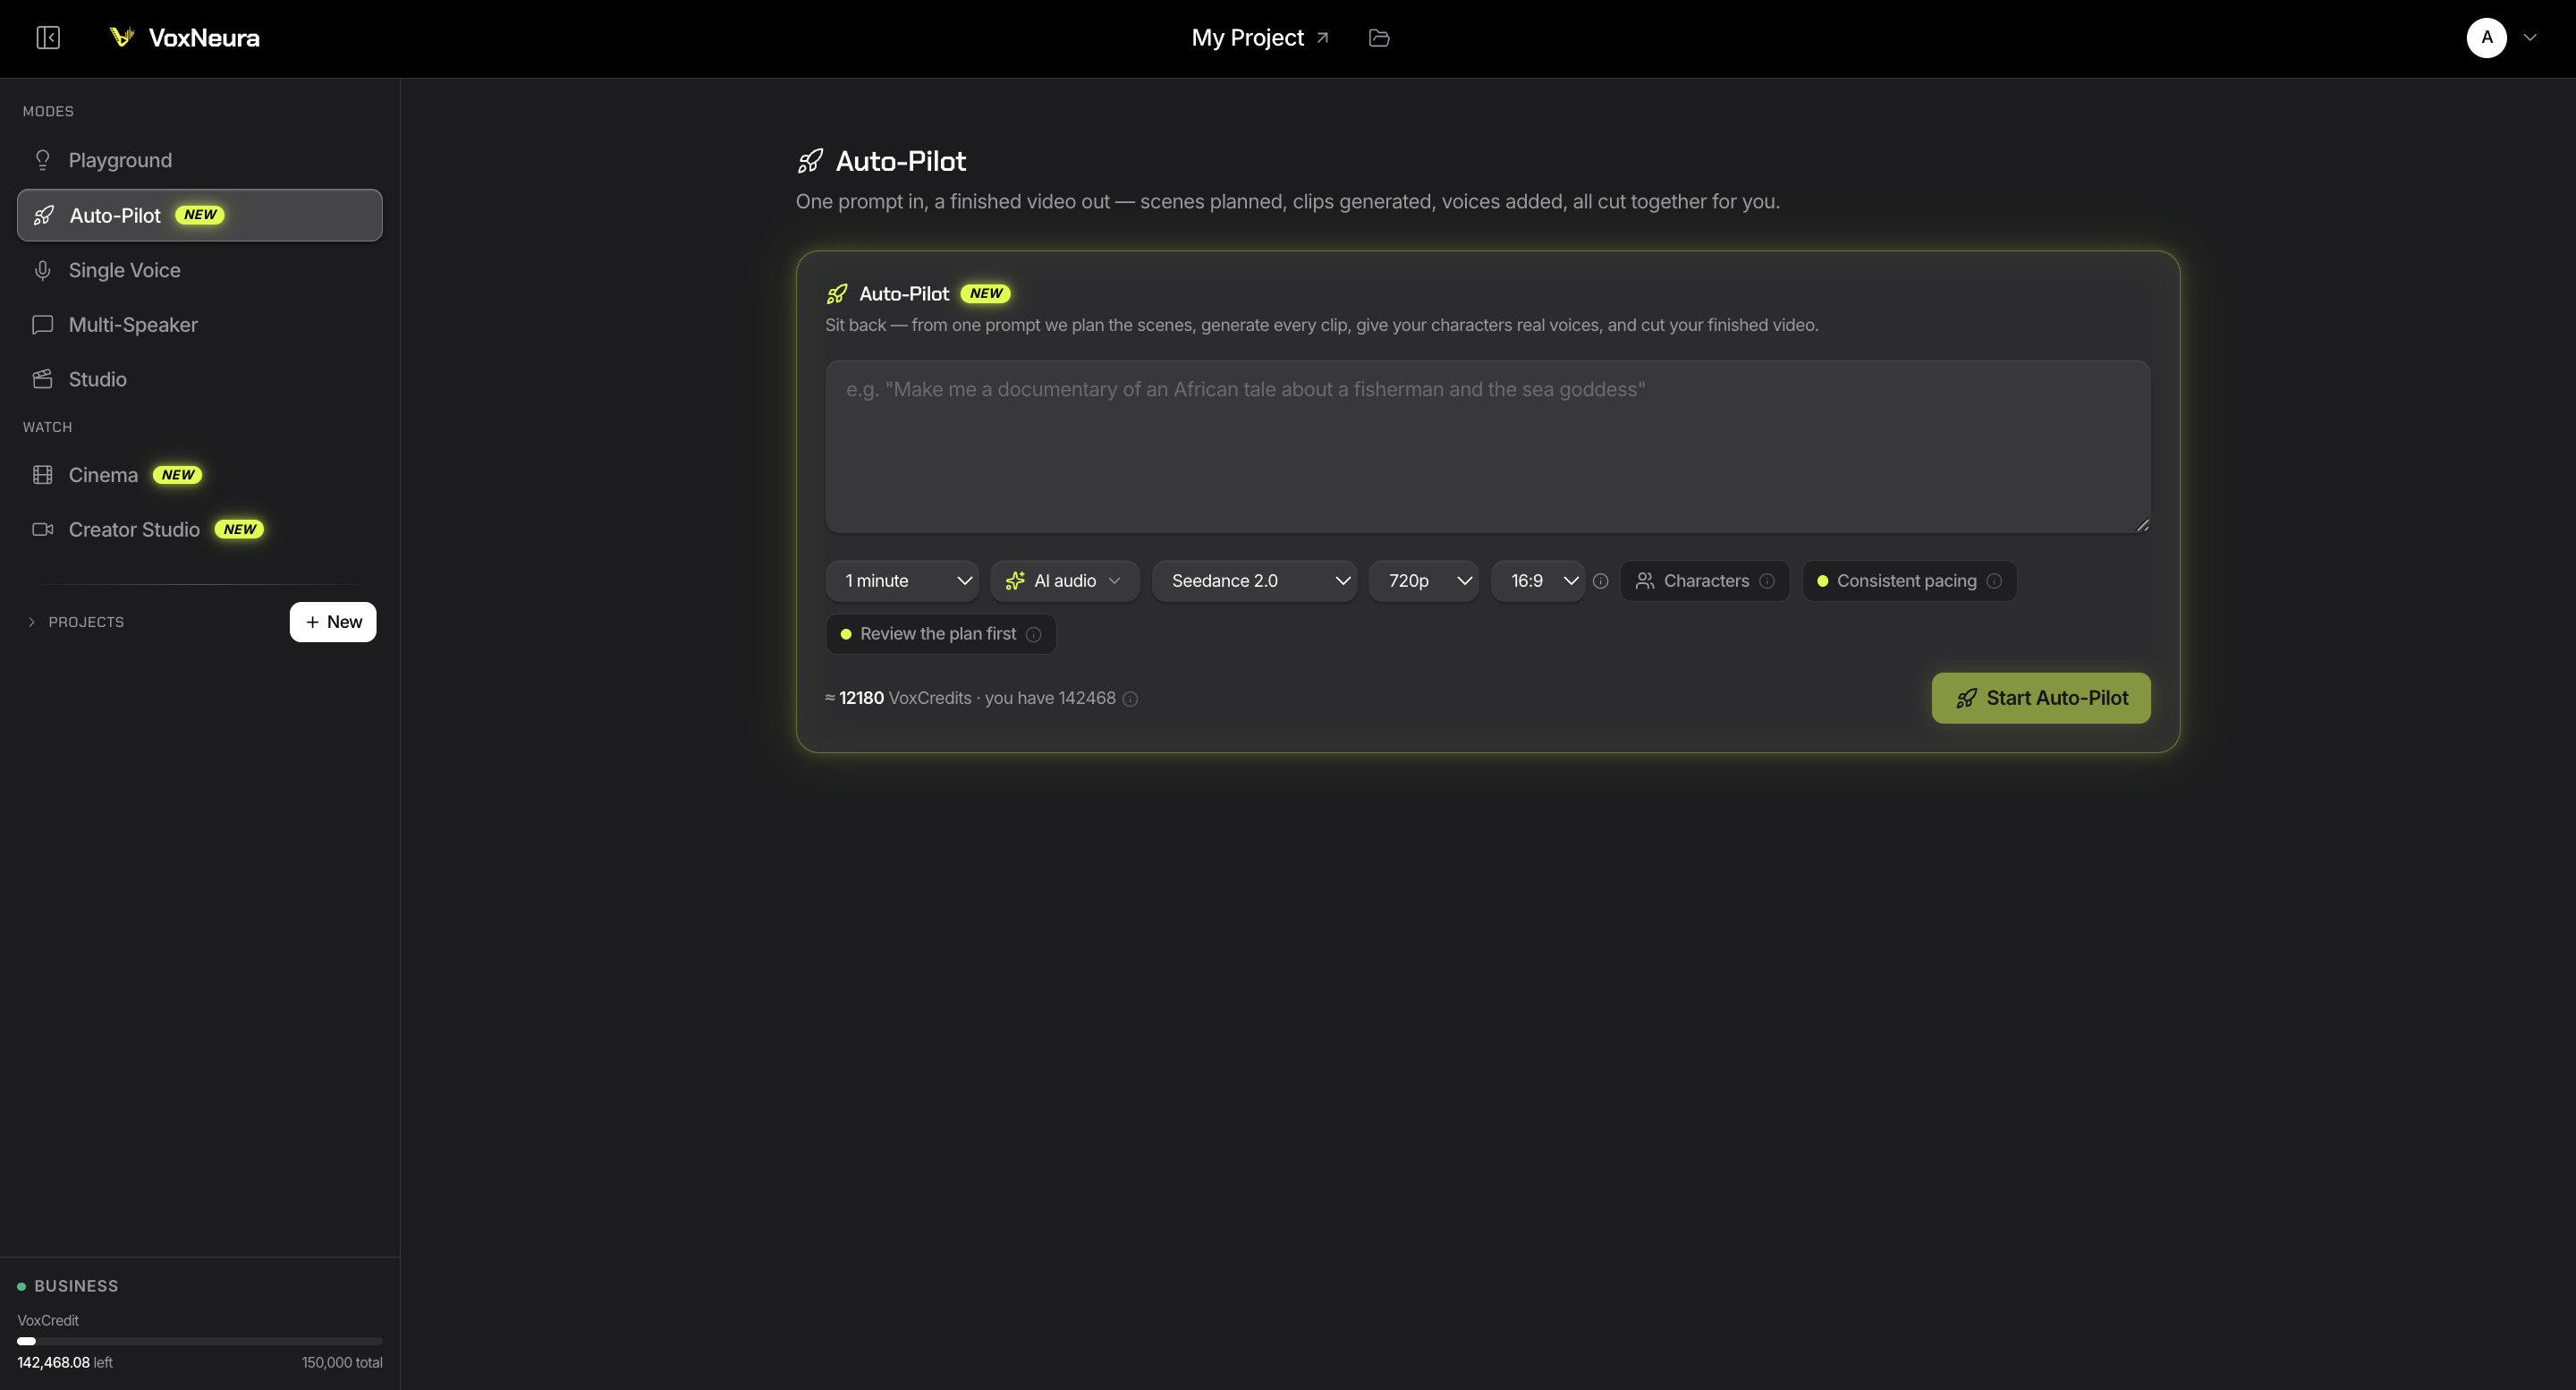
Task: Click the VoxNeura logo icon
Action: point(122,37)
